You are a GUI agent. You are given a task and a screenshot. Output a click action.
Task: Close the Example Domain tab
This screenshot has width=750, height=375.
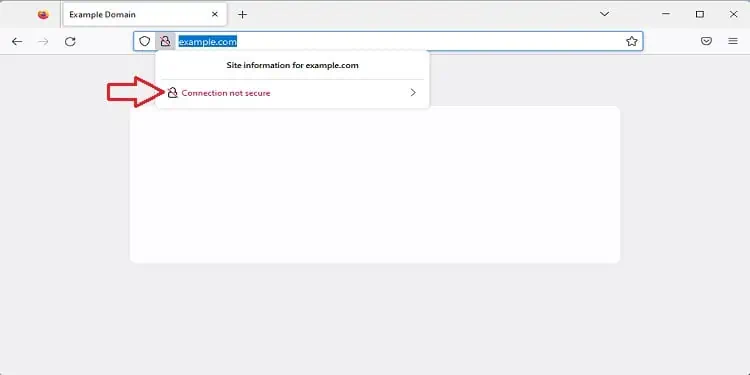215,14
